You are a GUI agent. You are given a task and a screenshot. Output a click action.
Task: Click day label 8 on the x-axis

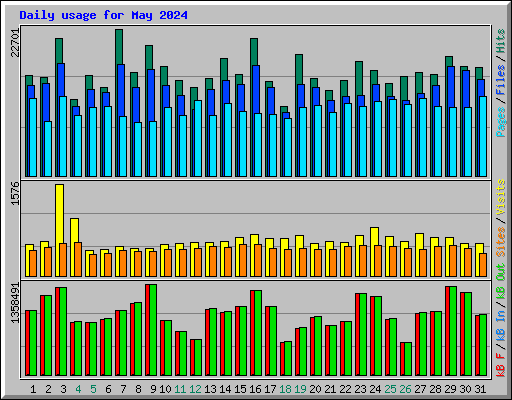[138, 389]
